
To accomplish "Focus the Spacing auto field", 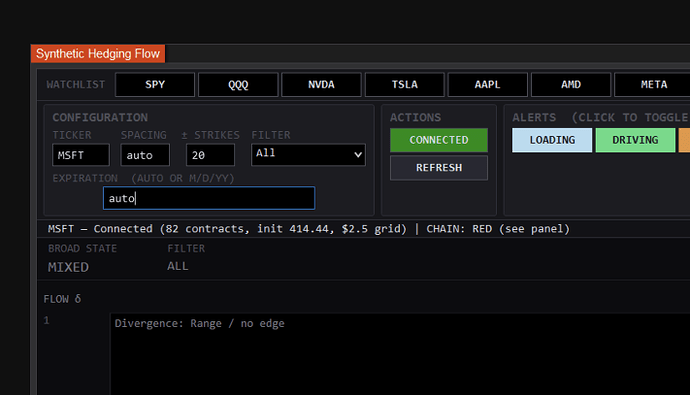I will [x=145, y=155].
